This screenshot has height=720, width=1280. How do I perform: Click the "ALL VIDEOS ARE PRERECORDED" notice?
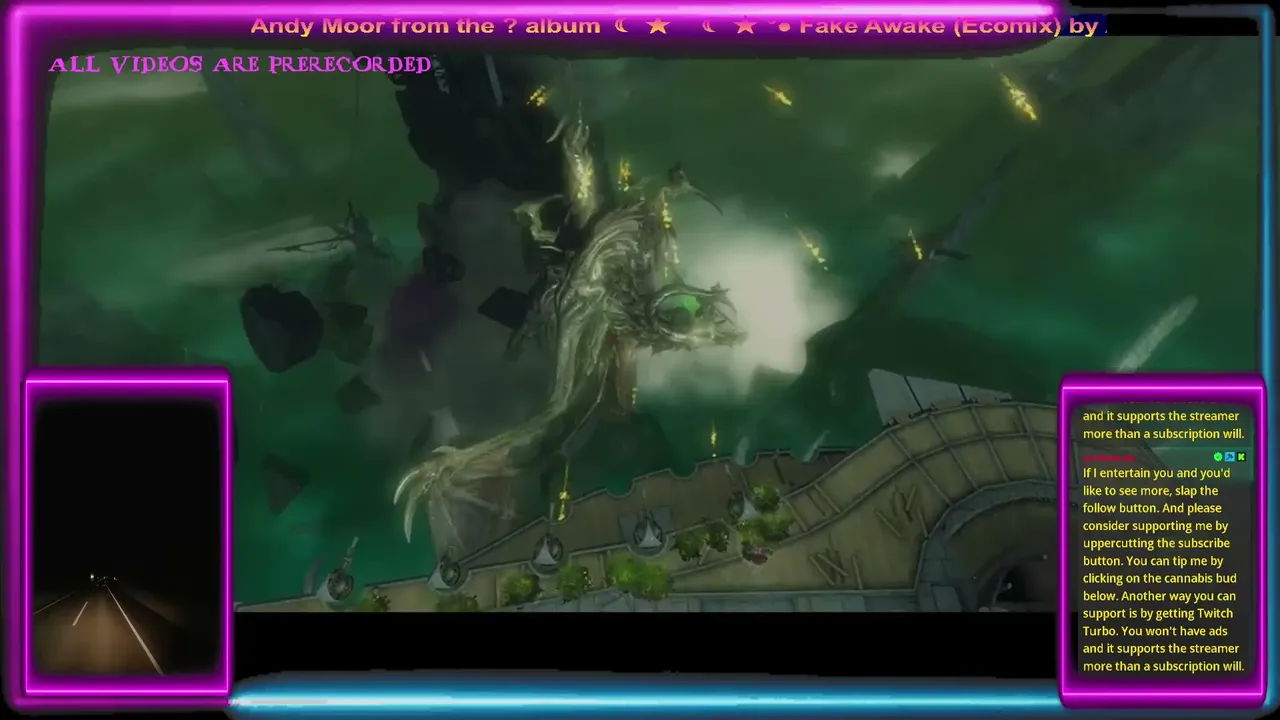240,65
